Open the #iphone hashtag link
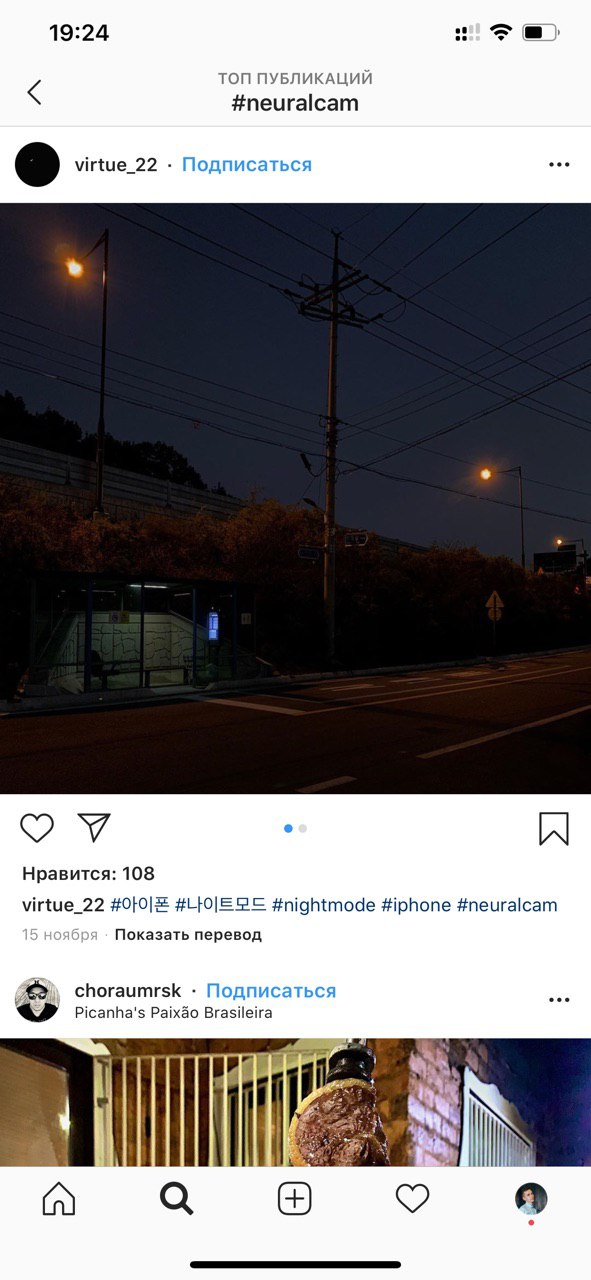Image resolution: width=591 pixels, height=1280 pixels. point(416,905)
